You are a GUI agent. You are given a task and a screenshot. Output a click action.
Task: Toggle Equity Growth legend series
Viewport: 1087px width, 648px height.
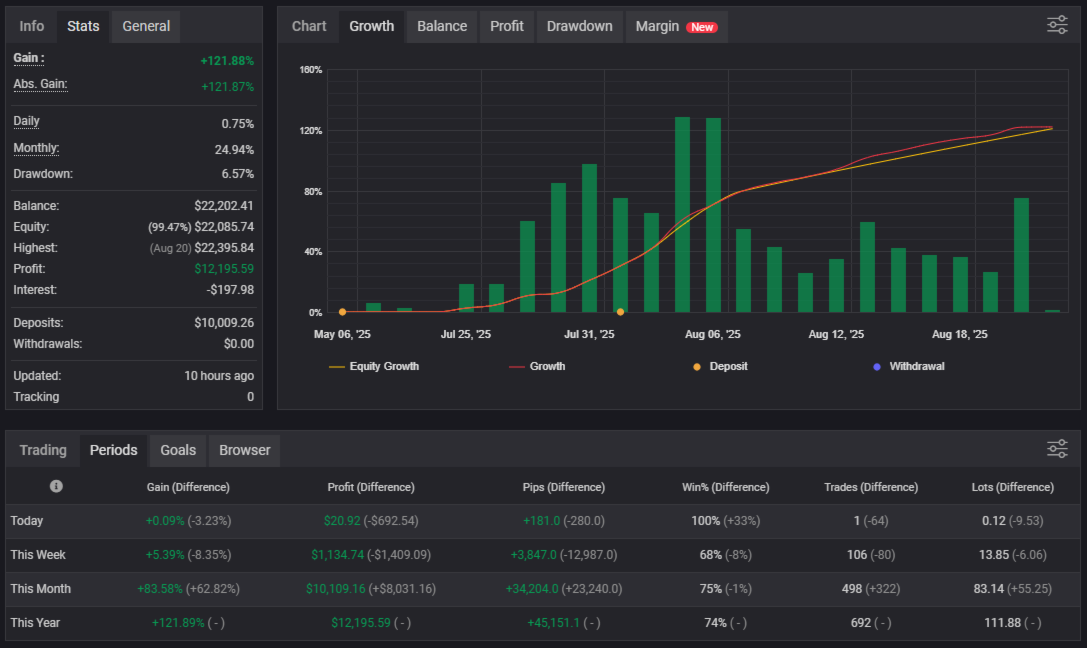[374, 366]
